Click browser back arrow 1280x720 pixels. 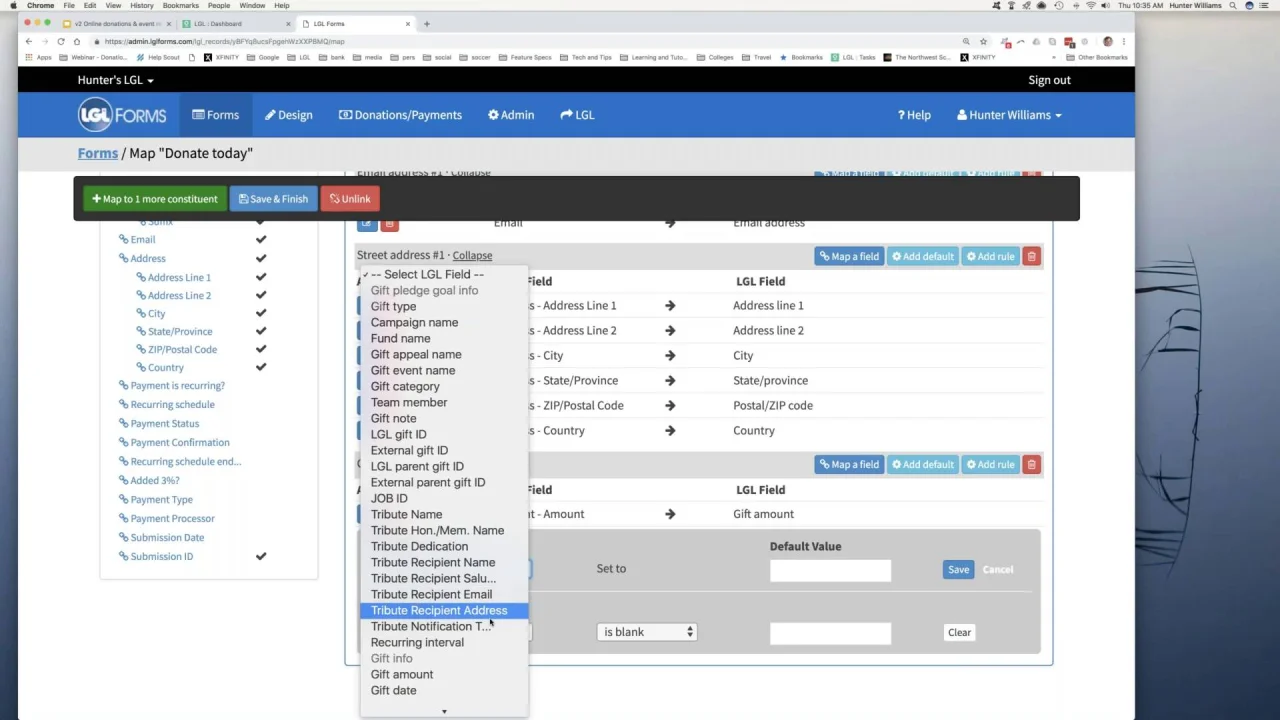click(x=28, y=41)
